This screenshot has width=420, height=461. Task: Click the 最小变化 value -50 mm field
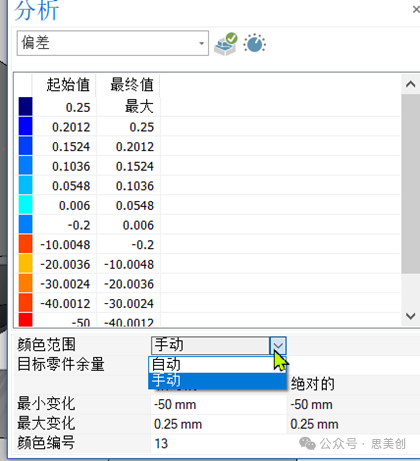219,405
